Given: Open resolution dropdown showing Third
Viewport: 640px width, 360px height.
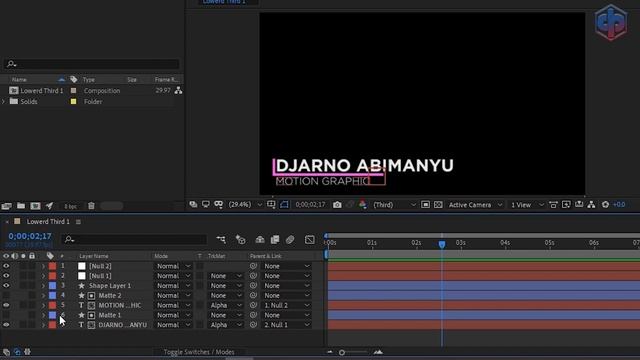Looking at the screenshot, I should point(394,204).
